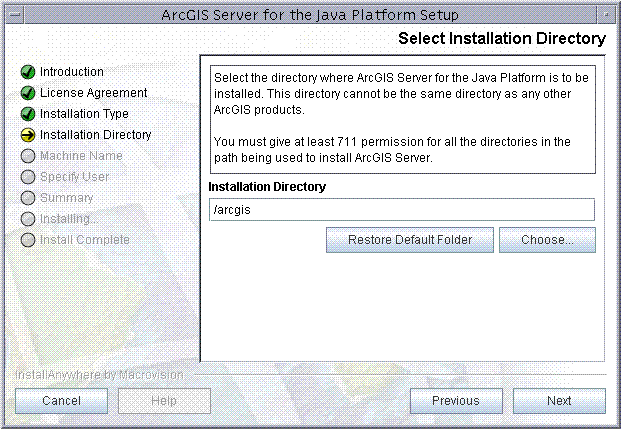Image resolution: width=621 pixels, height=429 pixels.
Task: Click the instruction text about 711 permission
Action: point(392,150)
